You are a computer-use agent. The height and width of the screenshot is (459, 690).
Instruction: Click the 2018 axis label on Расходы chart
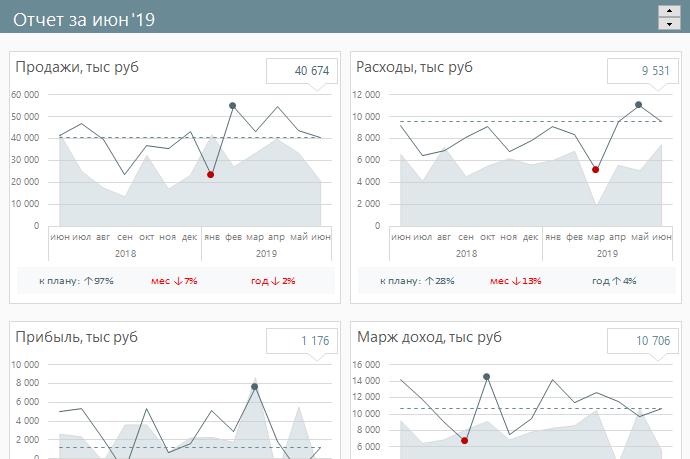466,253
